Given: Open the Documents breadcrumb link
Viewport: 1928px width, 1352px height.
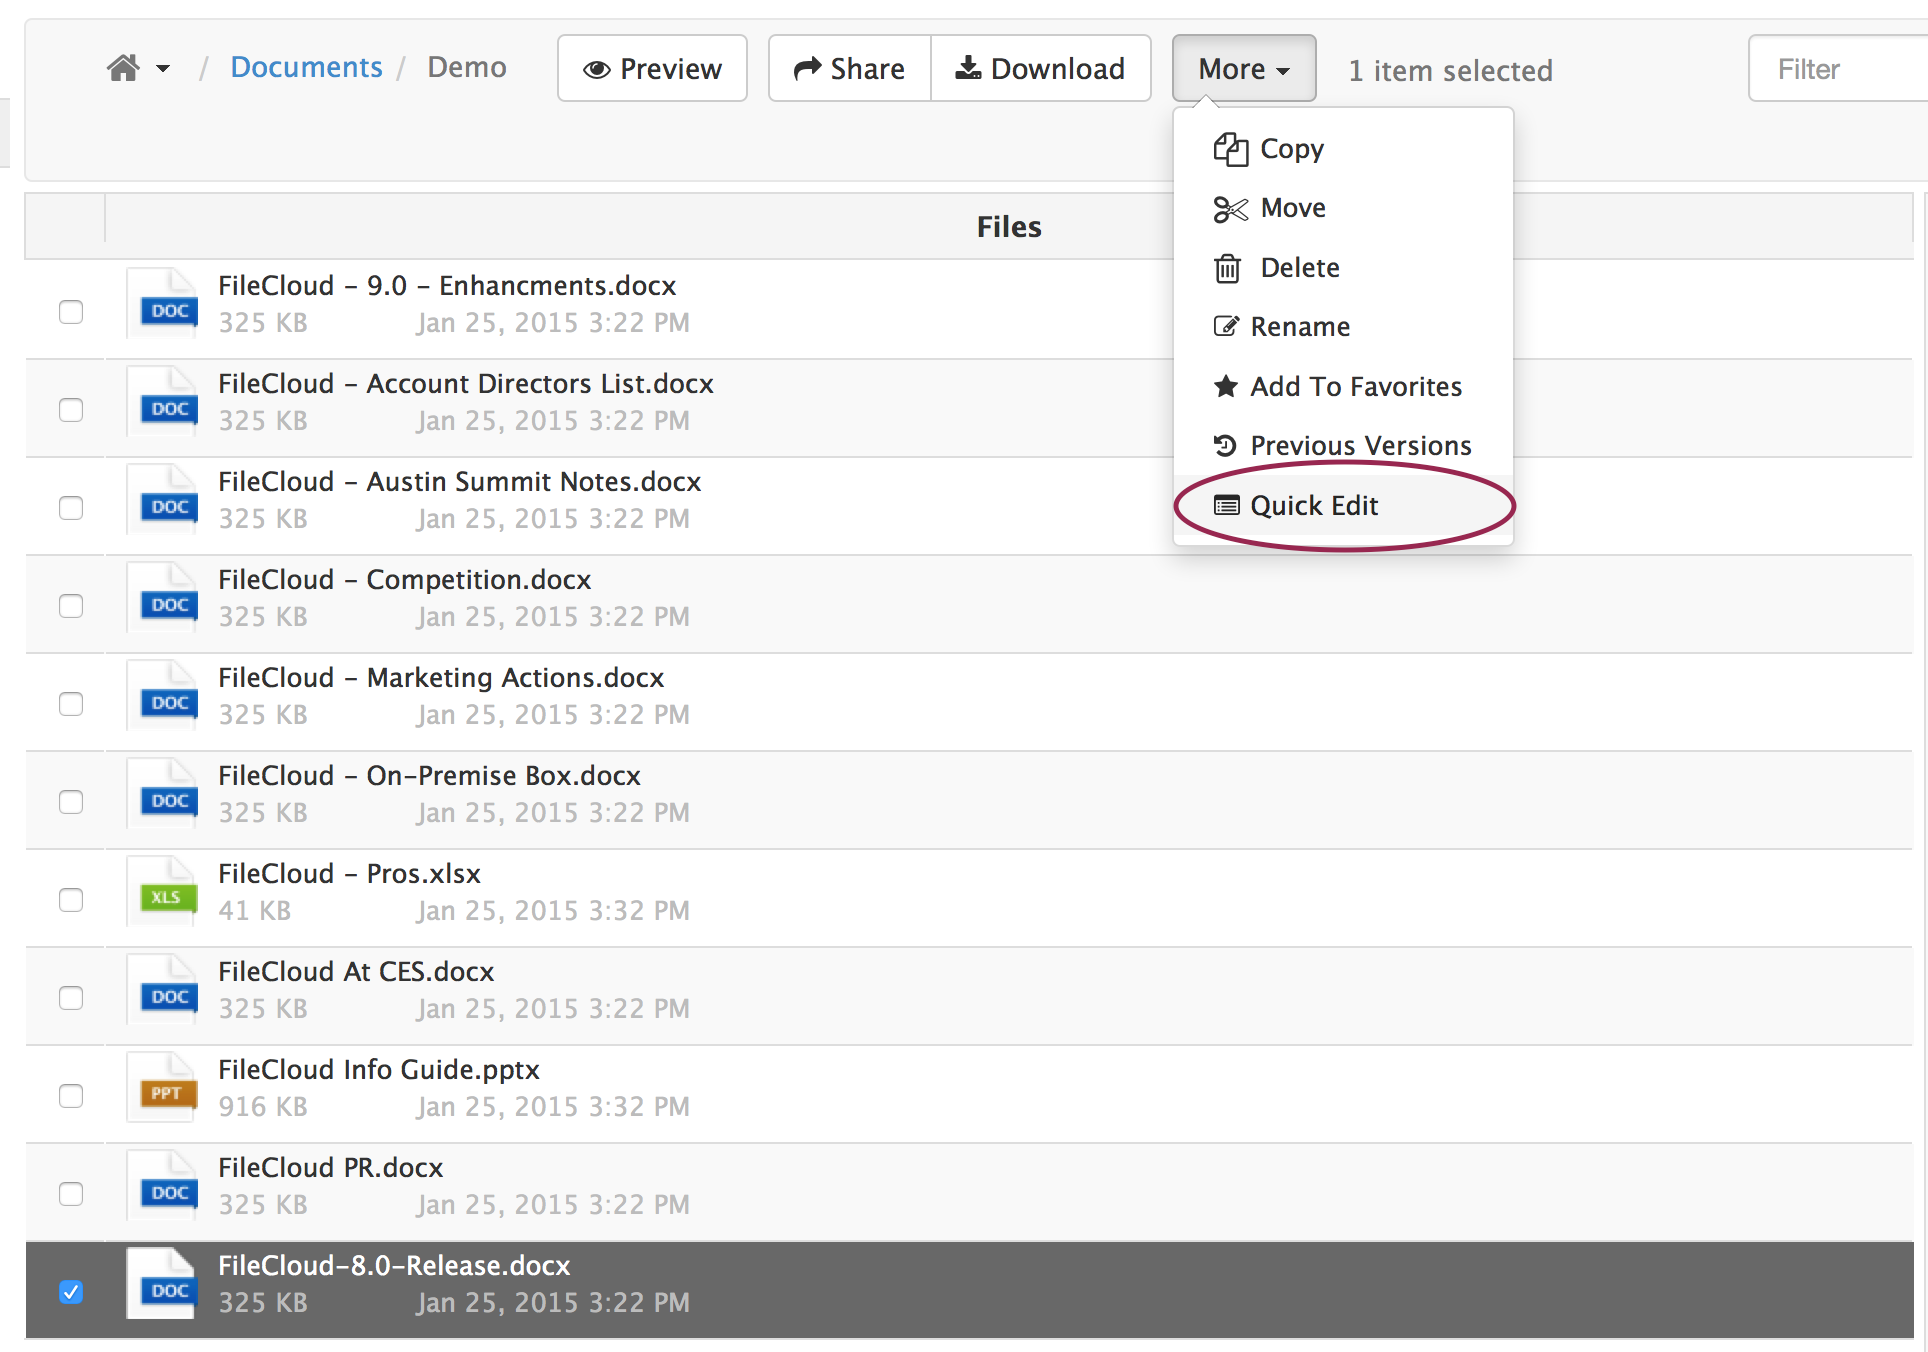Looking at the screenshot, I should coord(306,67).
